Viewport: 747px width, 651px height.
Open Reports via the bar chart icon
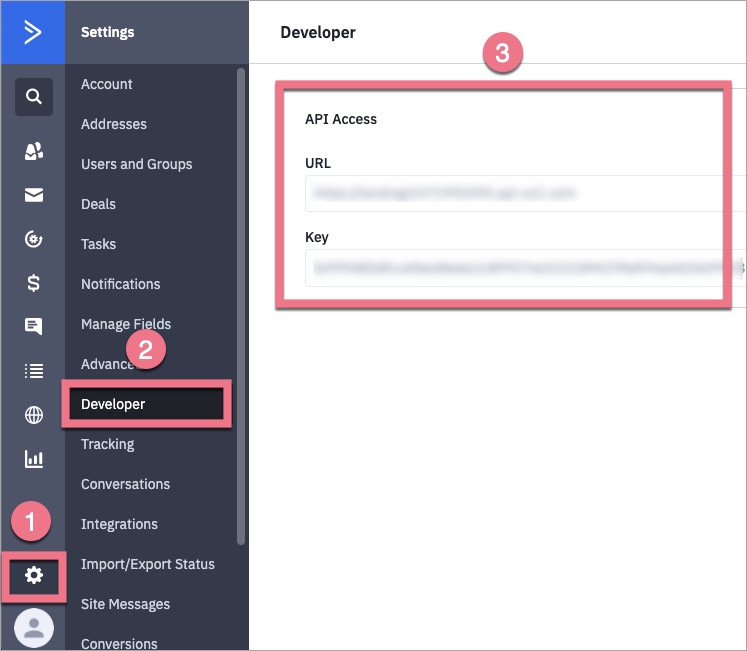tap(33, 459)
